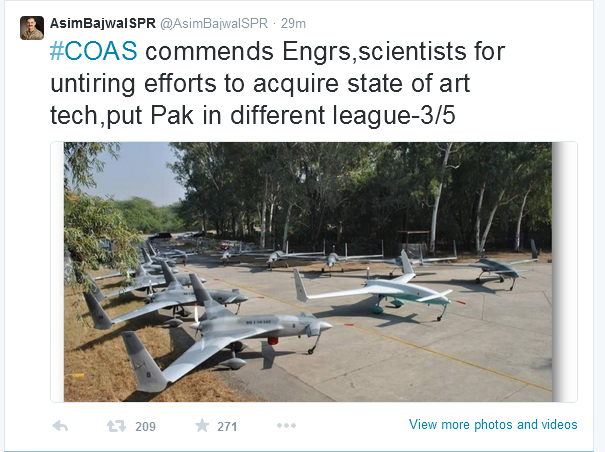Open the more options ellipsis icon
This screenshot has width=605, height=452.
click(286, 425)
